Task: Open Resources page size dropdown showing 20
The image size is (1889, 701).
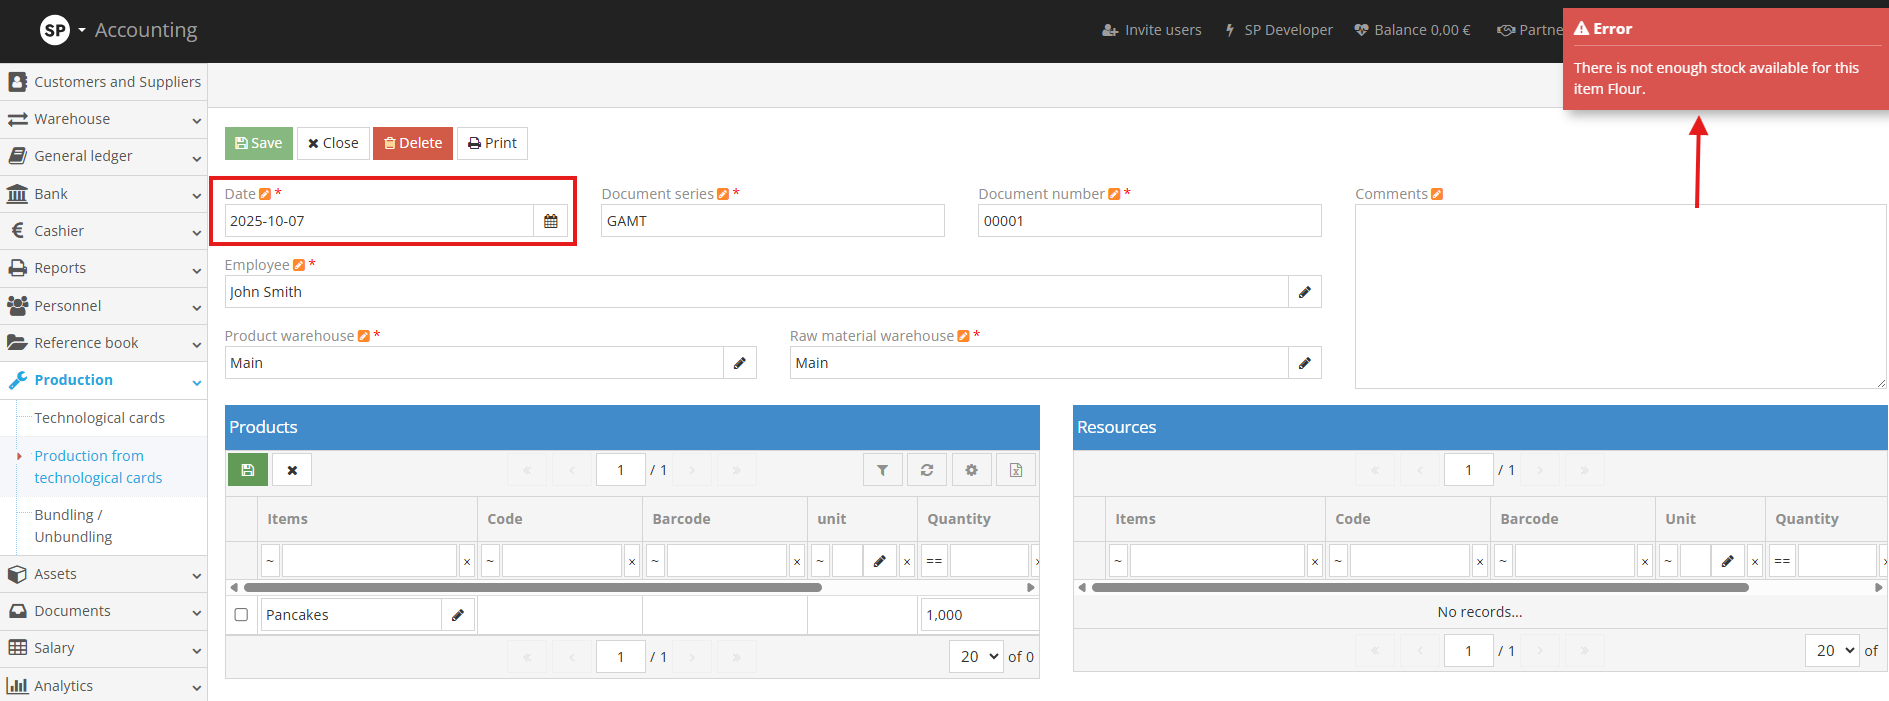Action: point(1832,651)
